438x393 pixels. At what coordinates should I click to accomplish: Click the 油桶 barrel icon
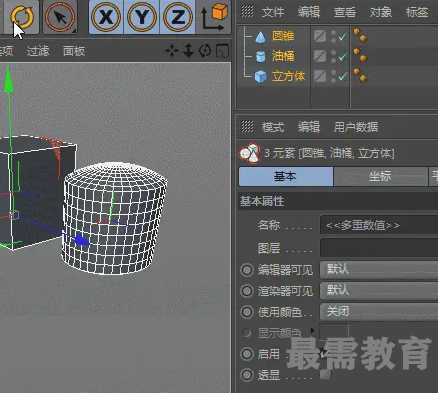[260, 56]
